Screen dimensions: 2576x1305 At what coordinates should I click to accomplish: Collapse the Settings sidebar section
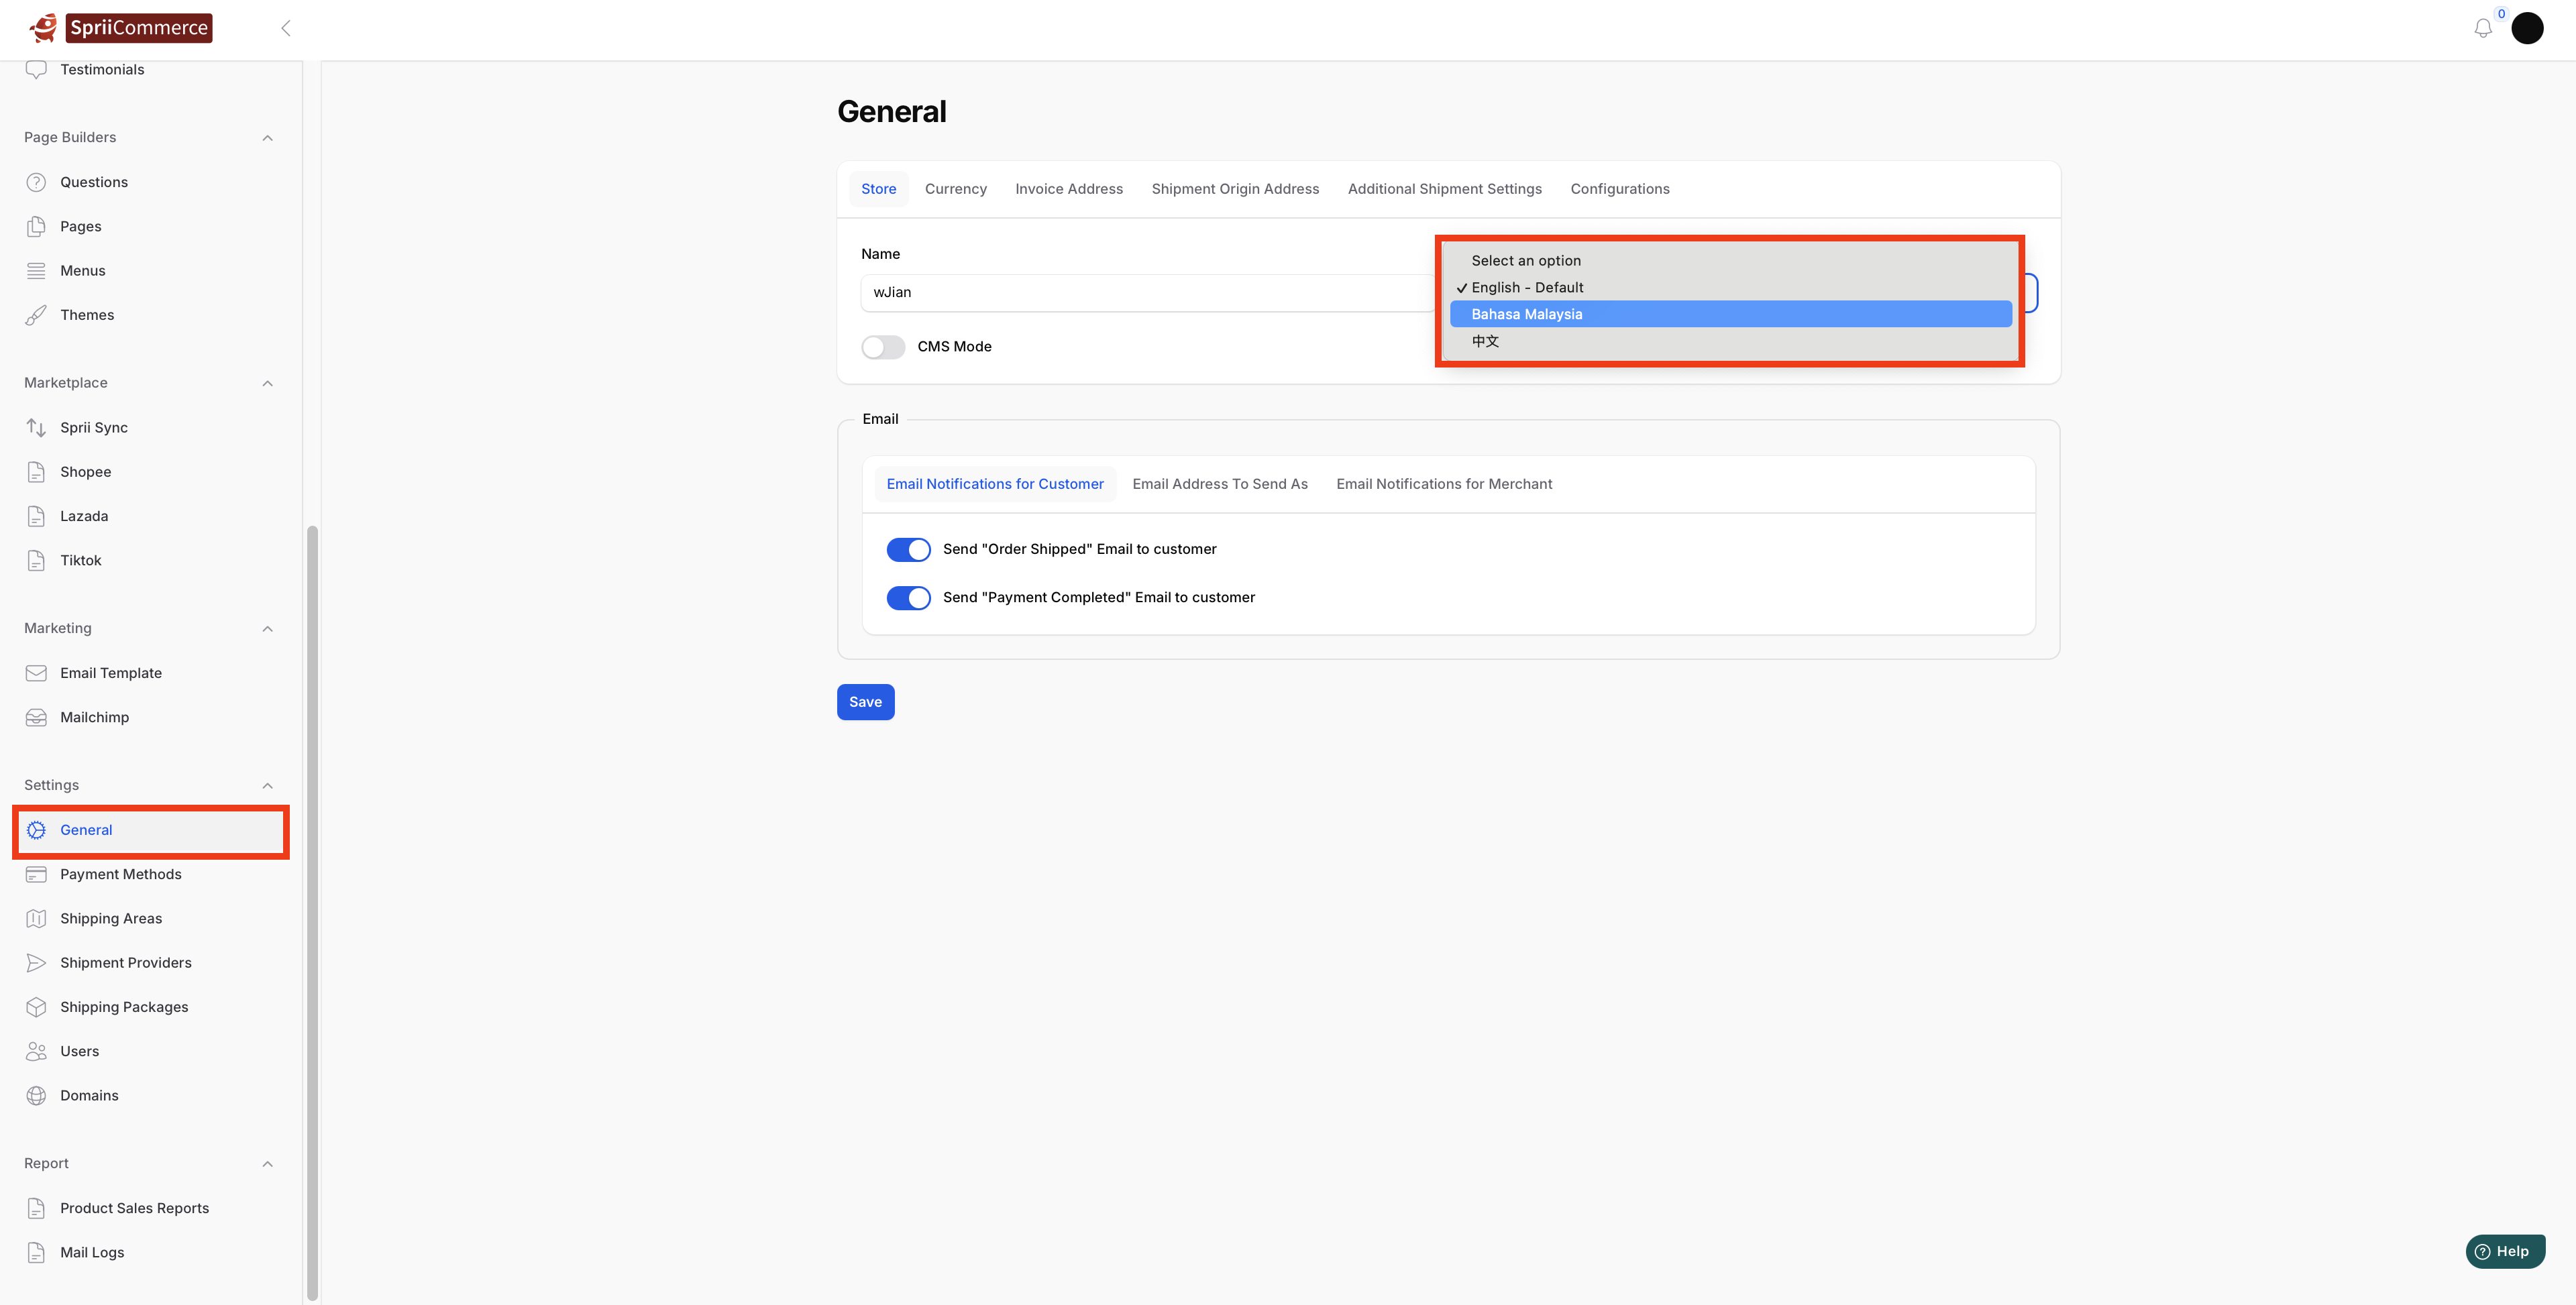267,786
